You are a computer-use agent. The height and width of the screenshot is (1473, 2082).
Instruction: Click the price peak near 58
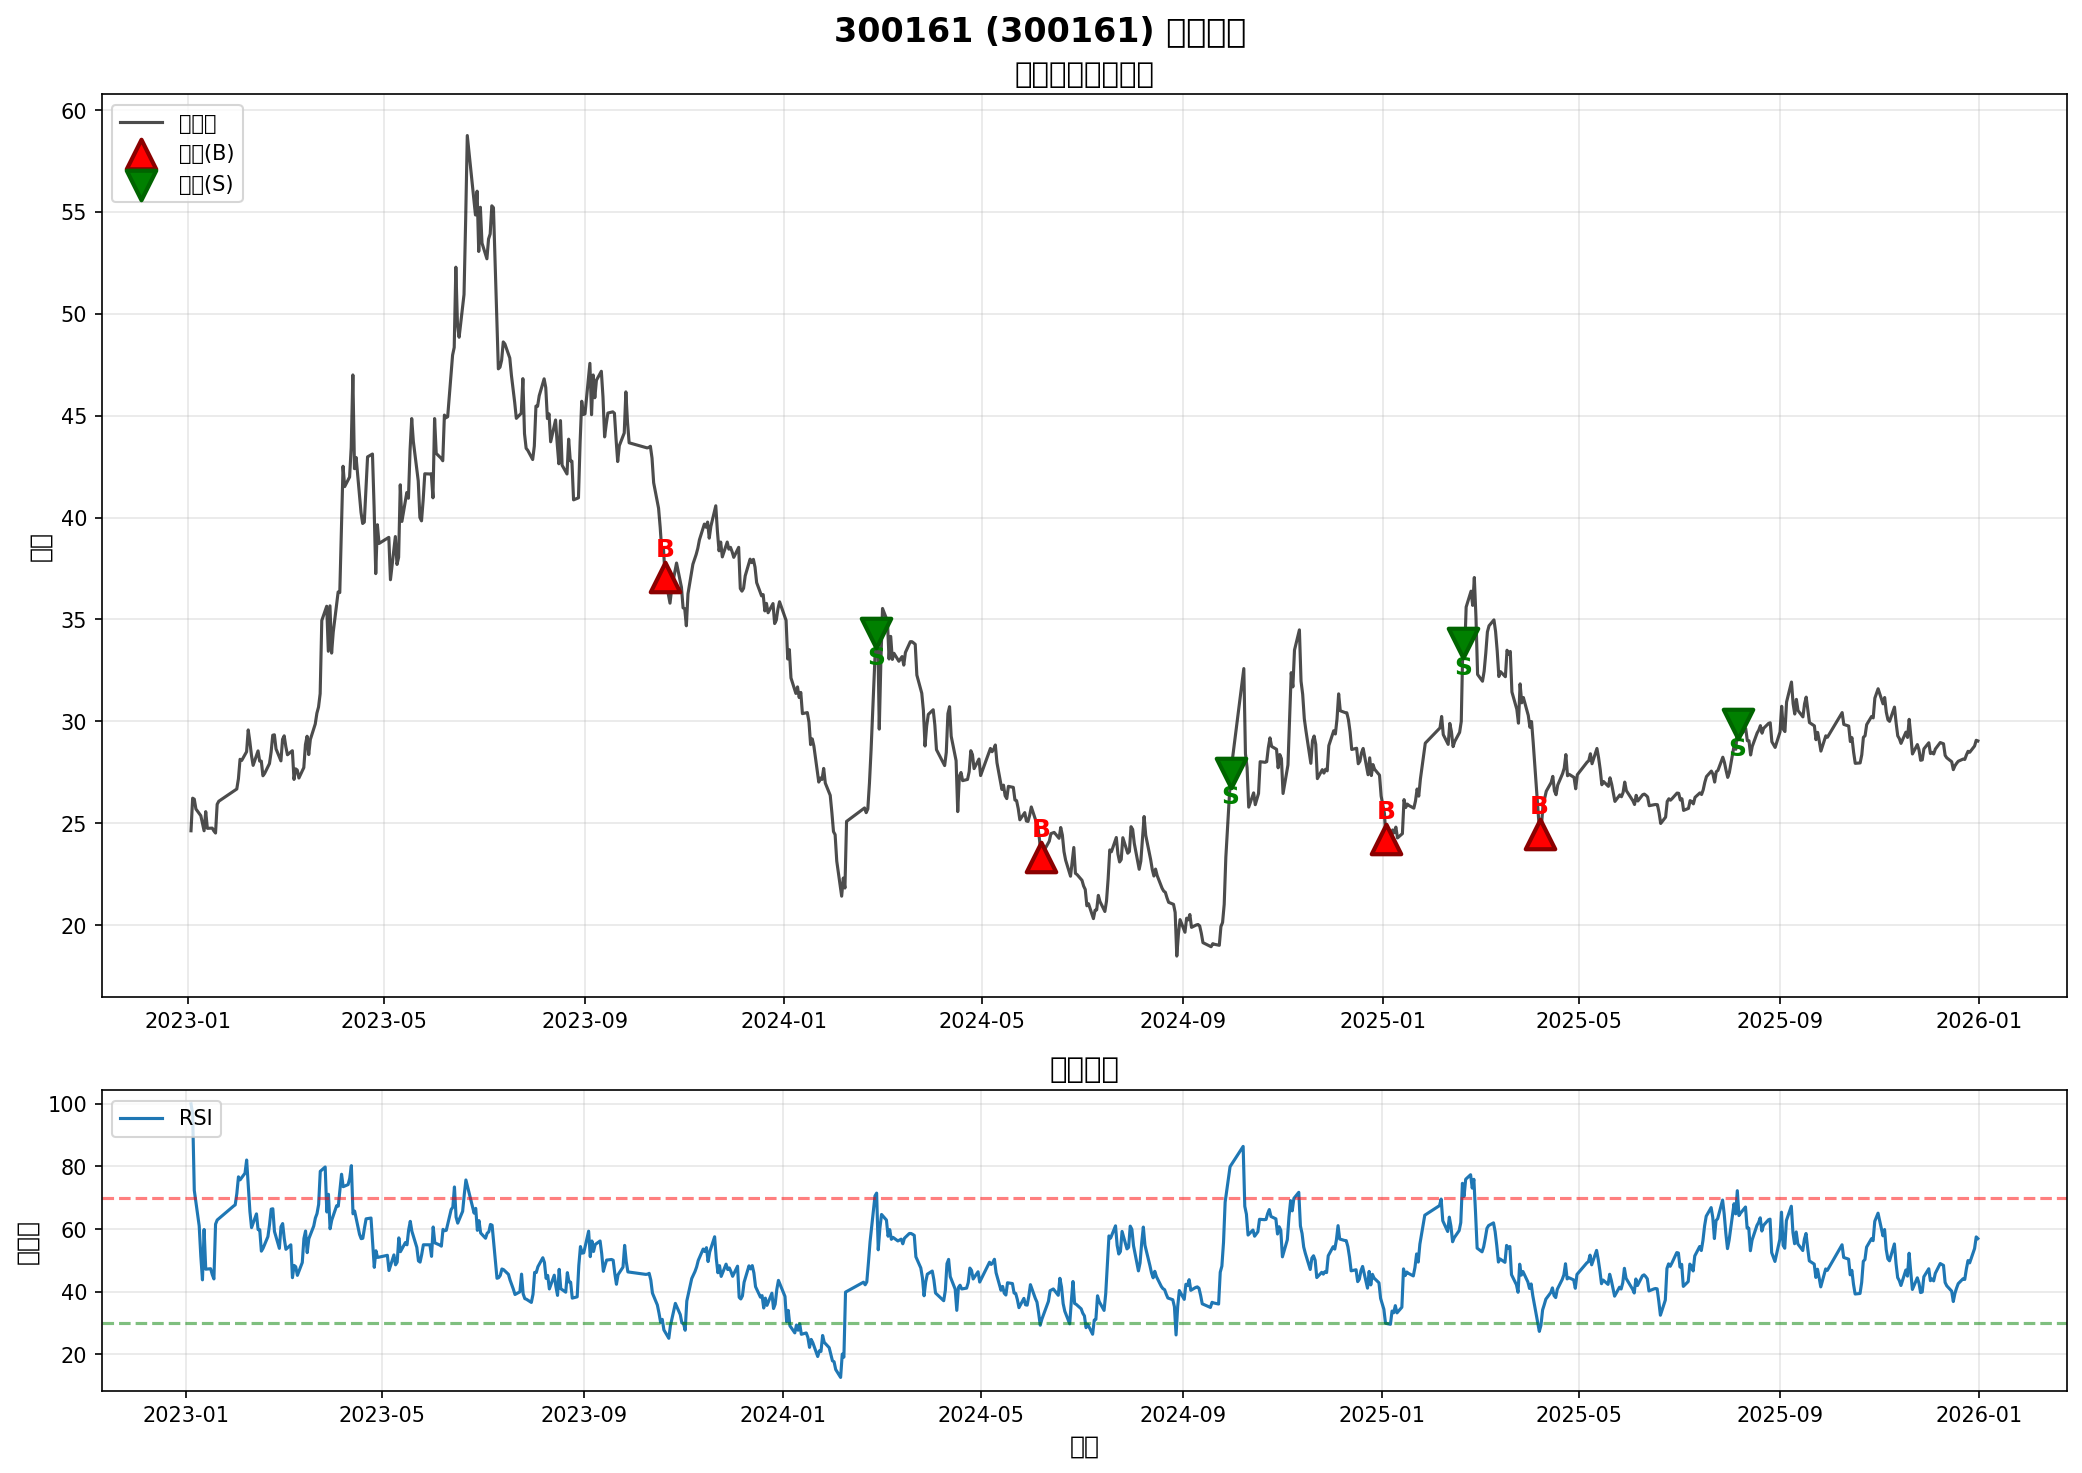click(x=467, y=137)
